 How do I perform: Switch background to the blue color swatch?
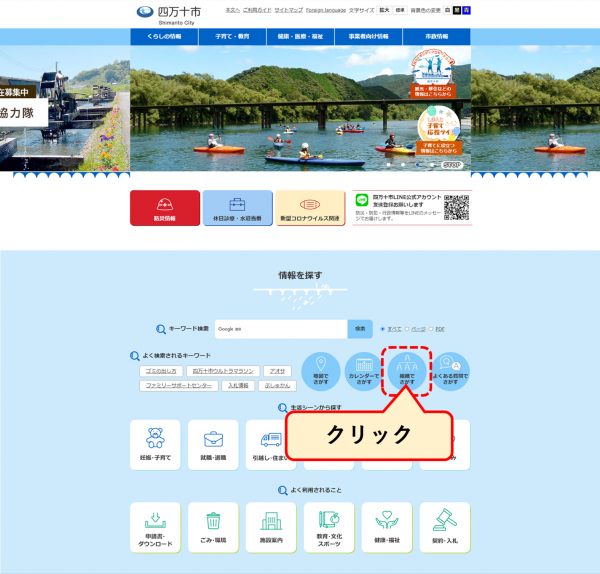pyautogui.click(x=466, y=10)
